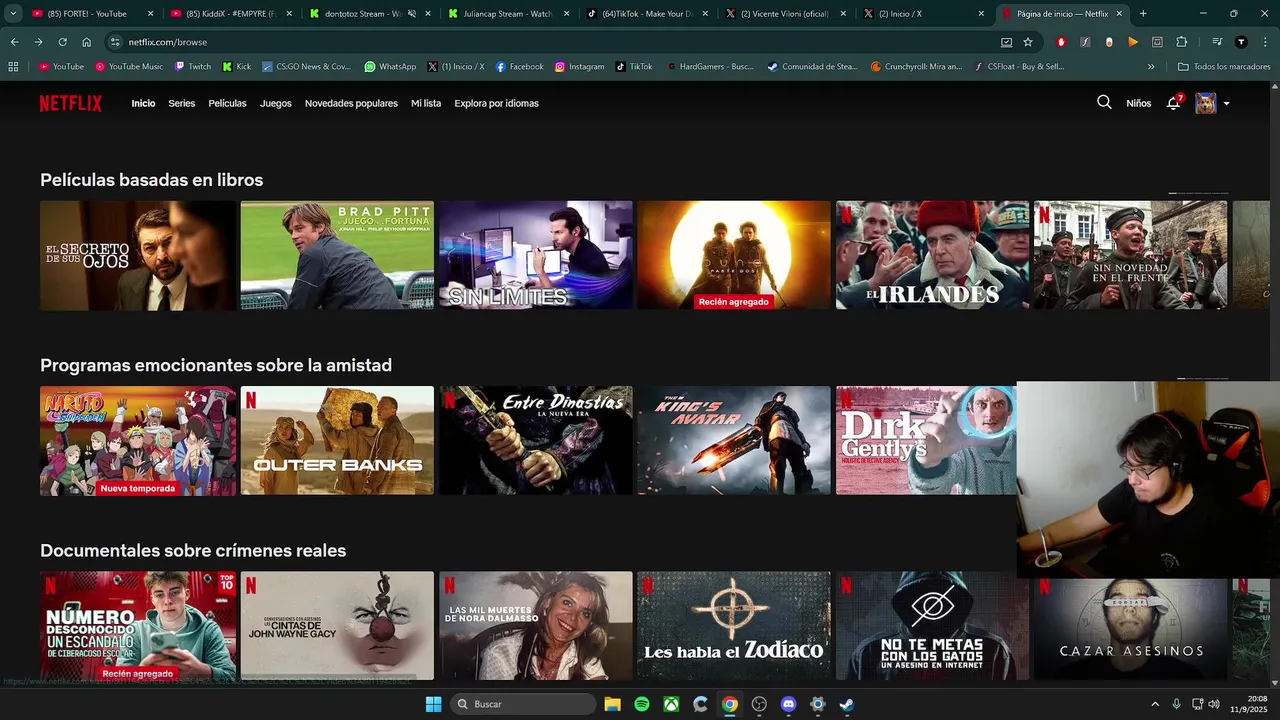Open the Outer Banks show
Screen dimensions: 1280x720
click(x=337, y=440)
